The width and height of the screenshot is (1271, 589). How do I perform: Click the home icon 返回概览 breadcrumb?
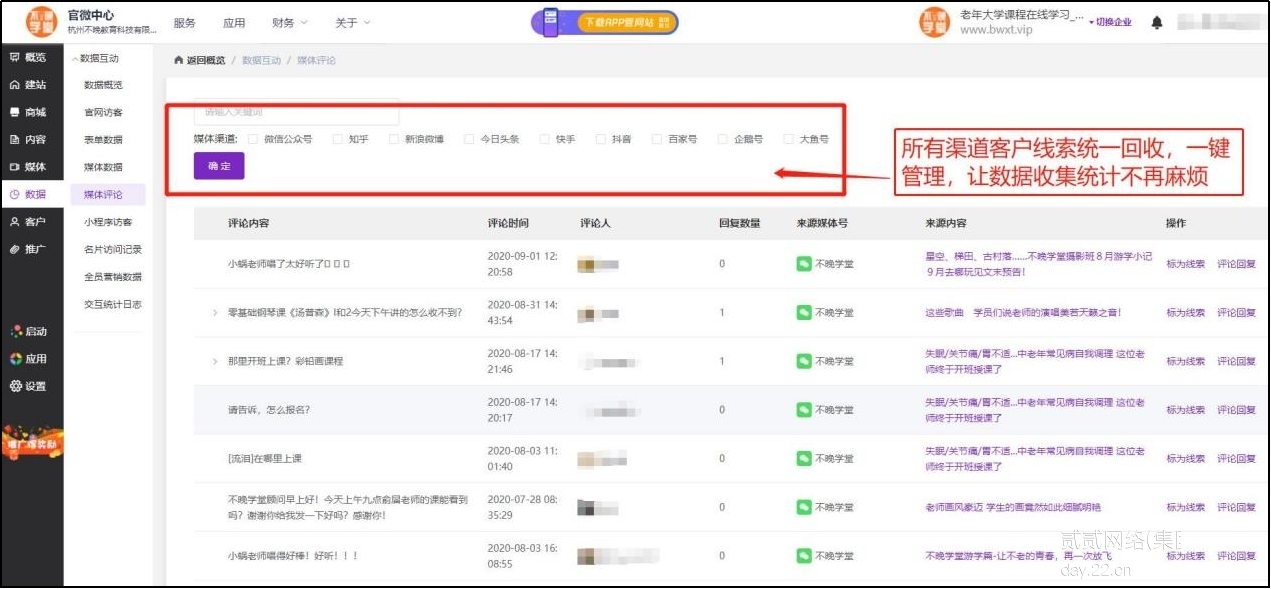pos(200,60)
